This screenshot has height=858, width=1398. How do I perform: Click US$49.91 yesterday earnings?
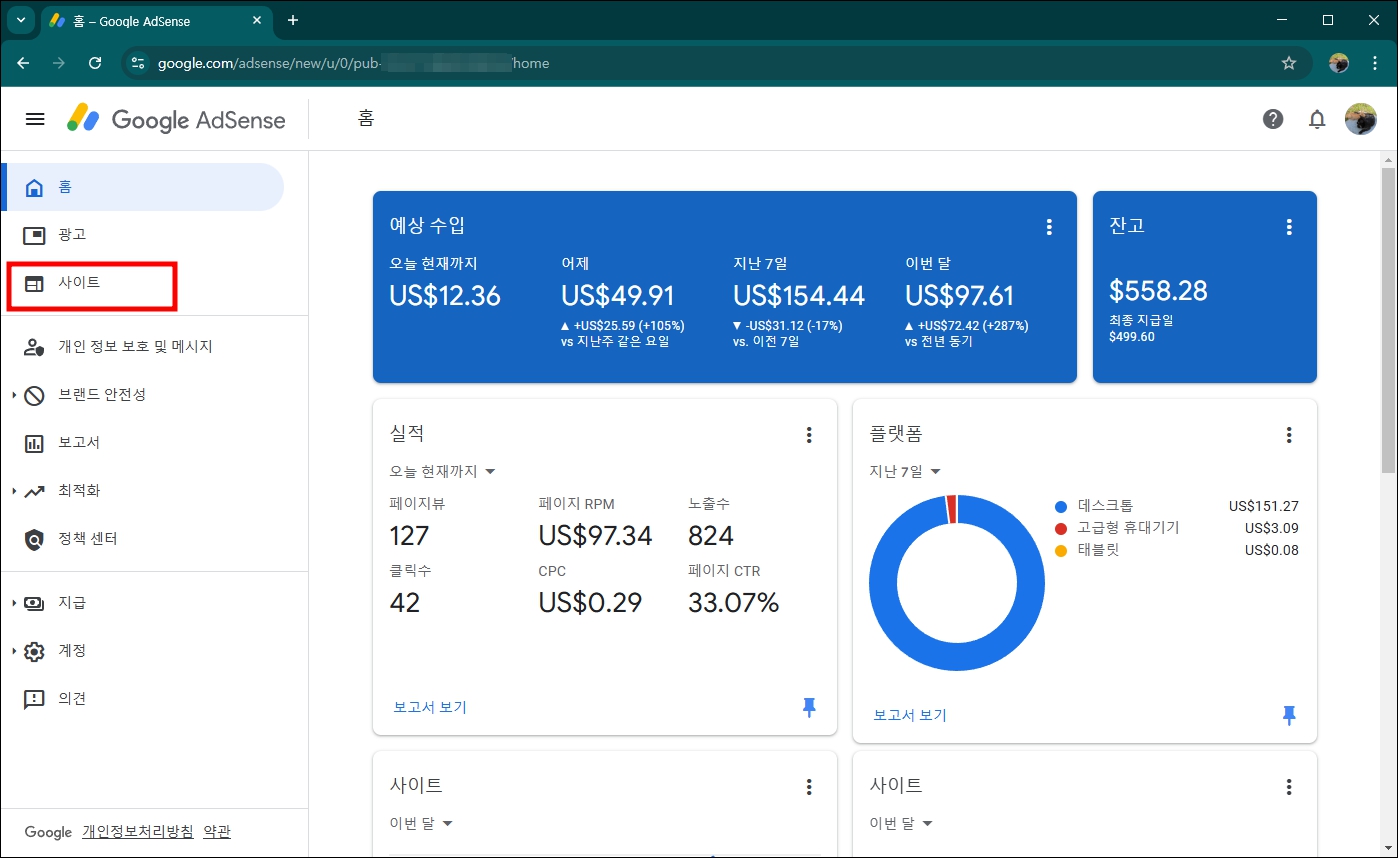click(x=618, y=296)
